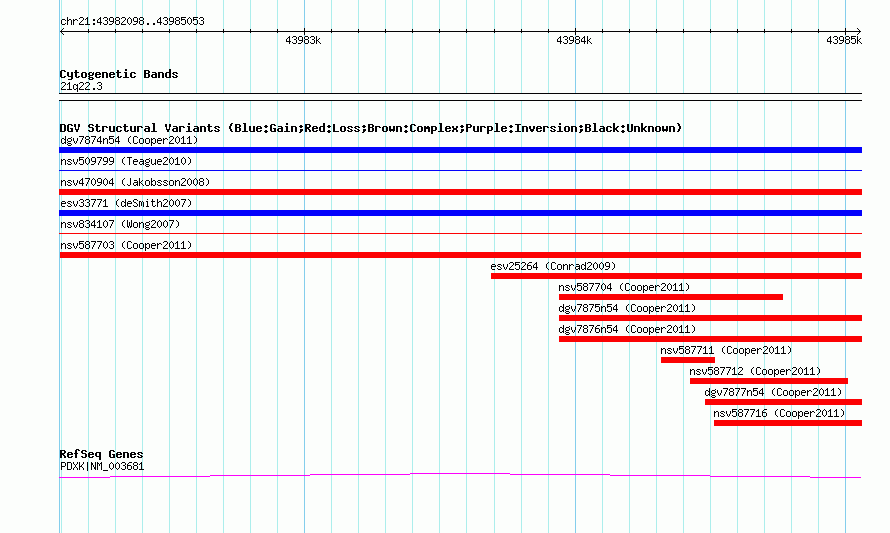Click the esv33771 (deSmith2007) label
The height and width of the screenshot is (533, 890).
pyautogui.click(x=126, y=203)
